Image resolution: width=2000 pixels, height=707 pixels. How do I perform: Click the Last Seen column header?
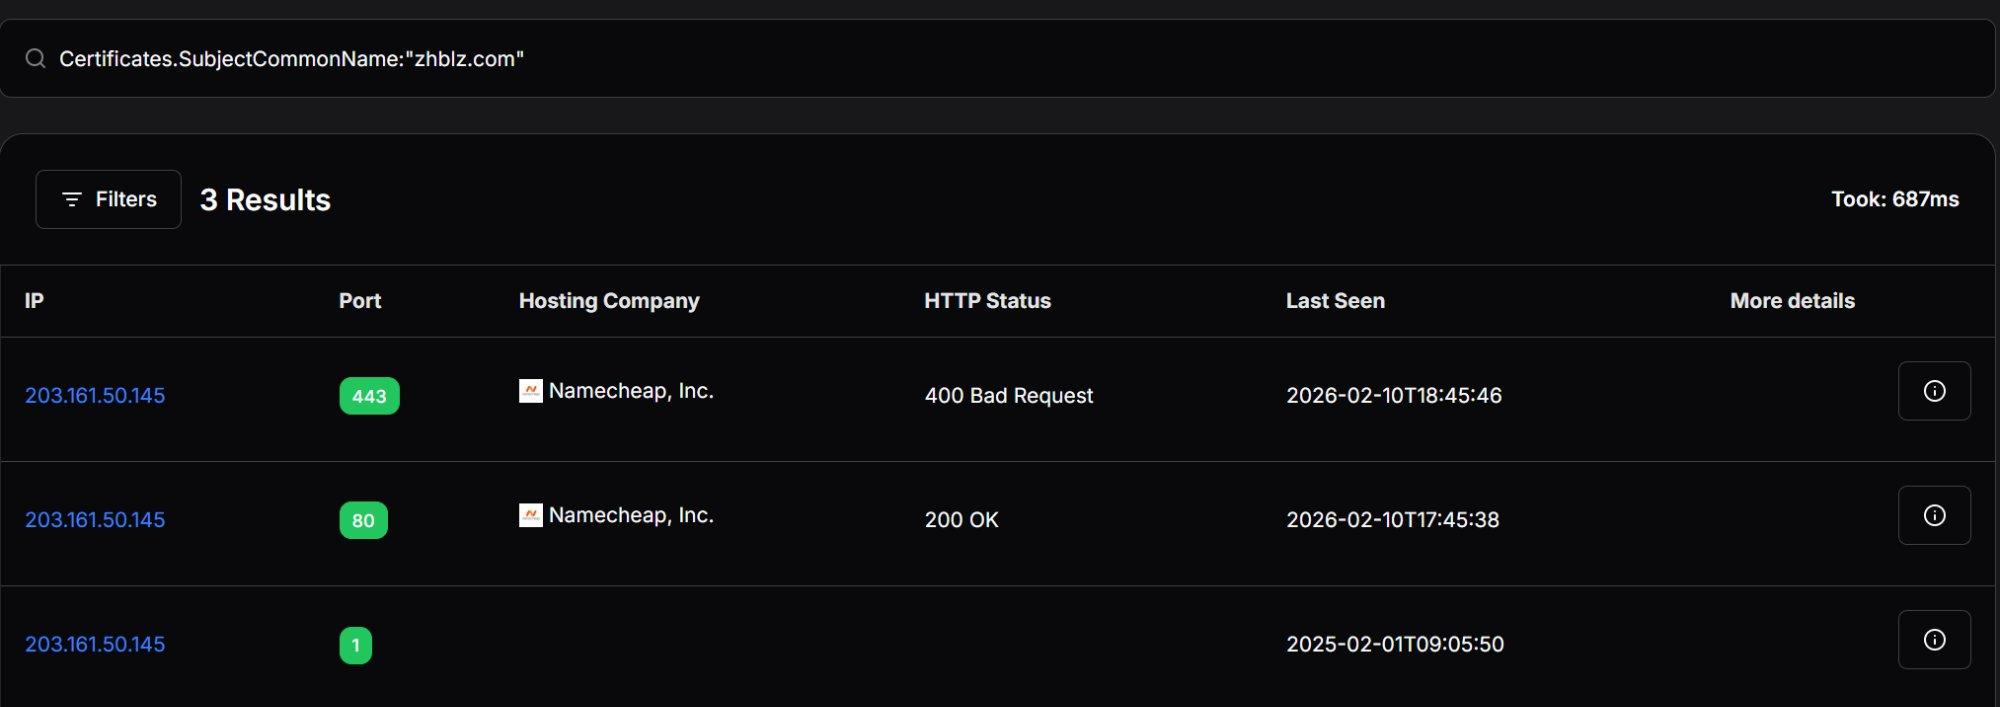[1335, 301]
